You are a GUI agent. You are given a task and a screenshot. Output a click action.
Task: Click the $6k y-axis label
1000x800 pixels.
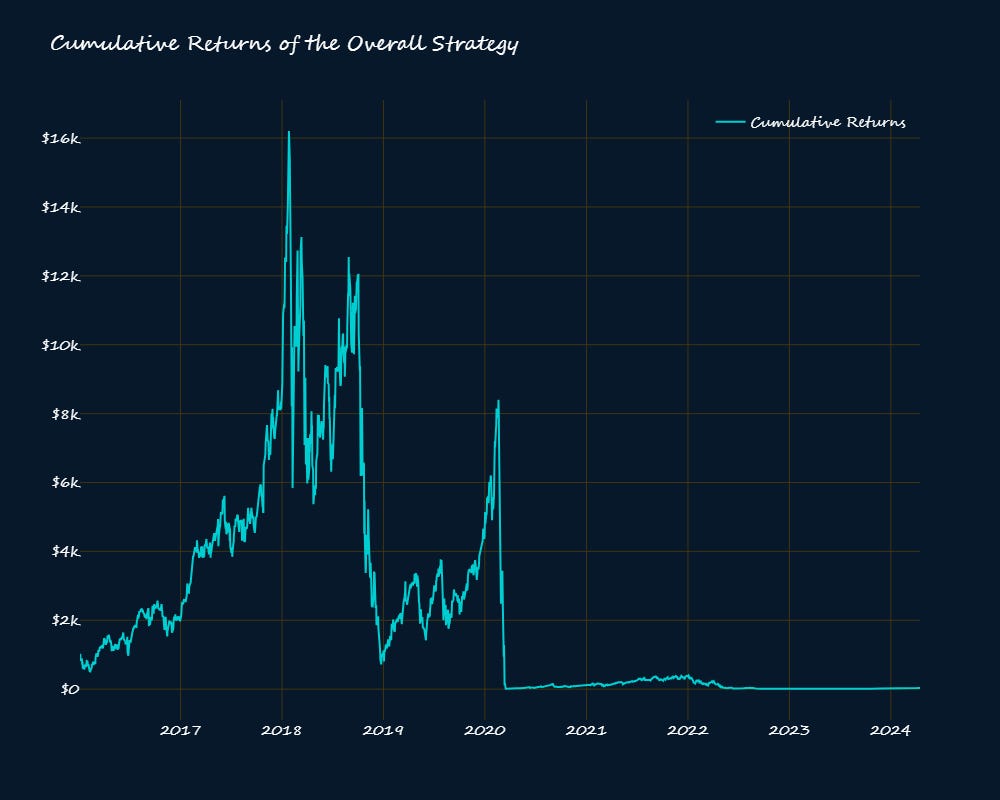click(66, 483)
